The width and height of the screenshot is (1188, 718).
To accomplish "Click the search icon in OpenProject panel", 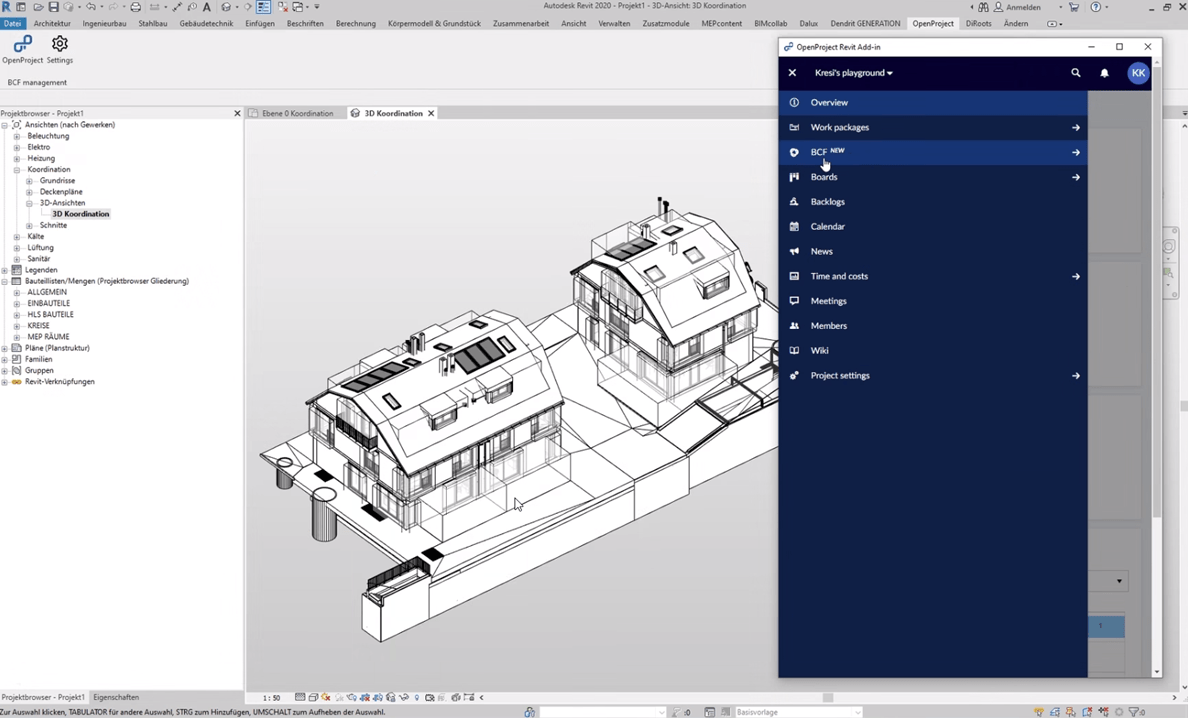I will coord(1076,73).
